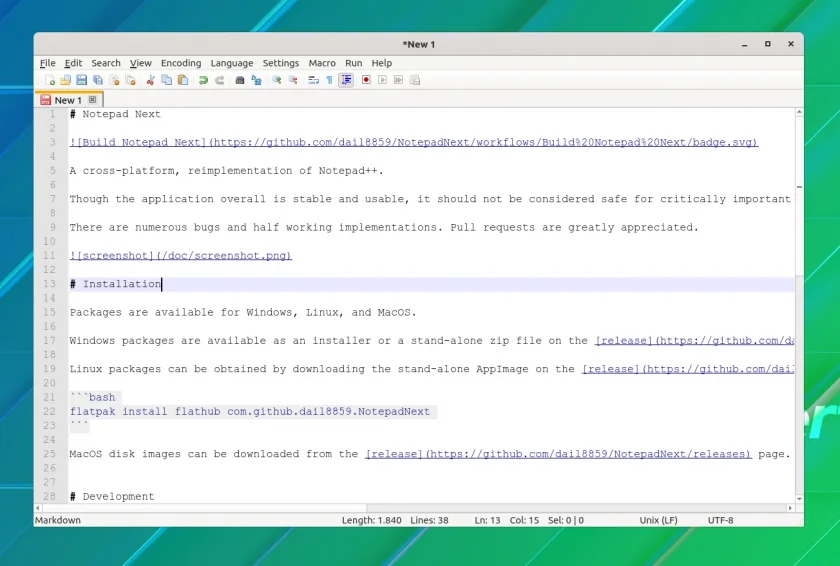Open the Edit menu
840x566 pixels.
(x=73, y=63)
